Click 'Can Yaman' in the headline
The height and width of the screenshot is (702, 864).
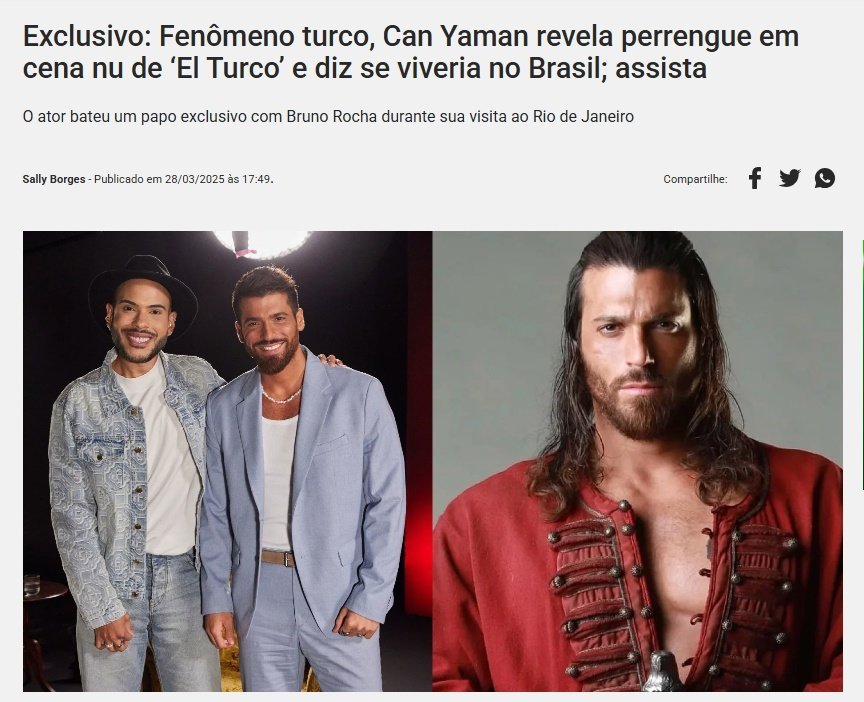[x=455, y=36]
